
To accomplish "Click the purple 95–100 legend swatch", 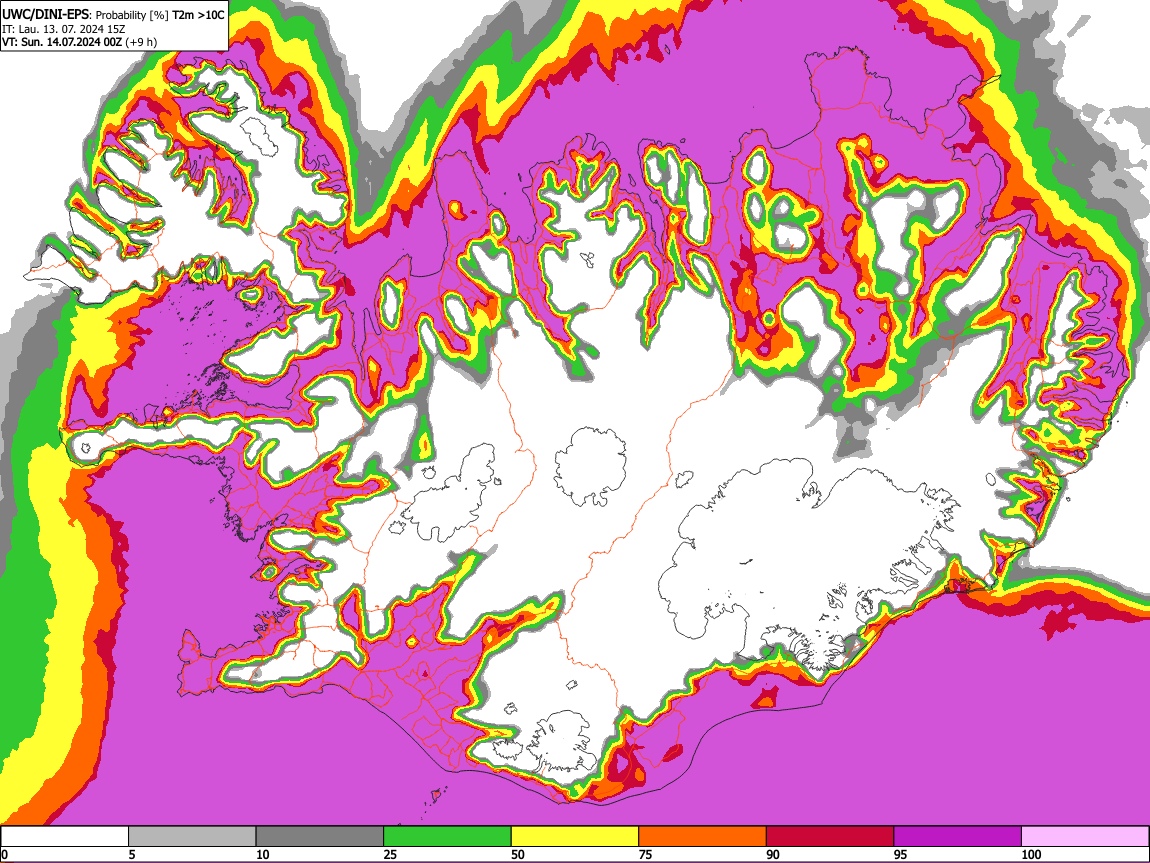I will point(958,836).
